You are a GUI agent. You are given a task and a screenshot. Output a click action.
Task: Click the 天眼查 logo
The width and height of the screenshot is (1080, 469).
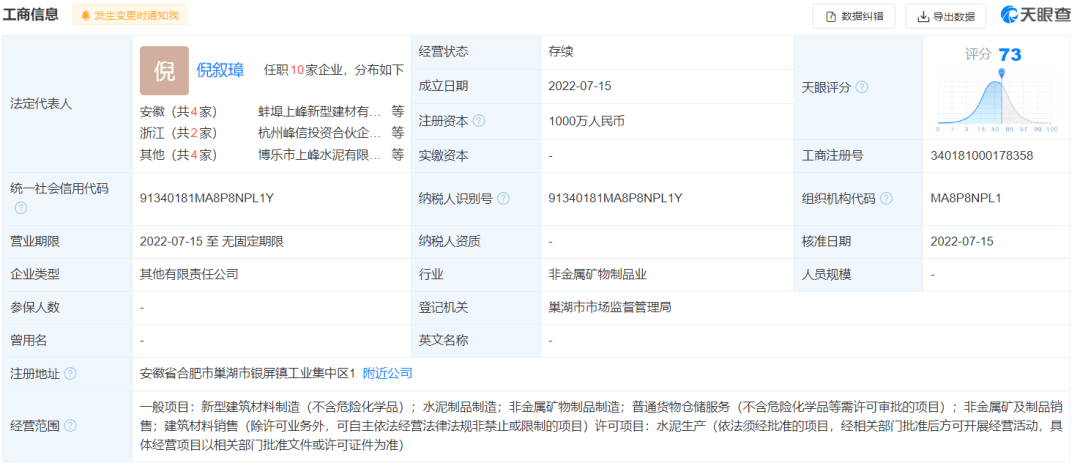point(1035,15)
